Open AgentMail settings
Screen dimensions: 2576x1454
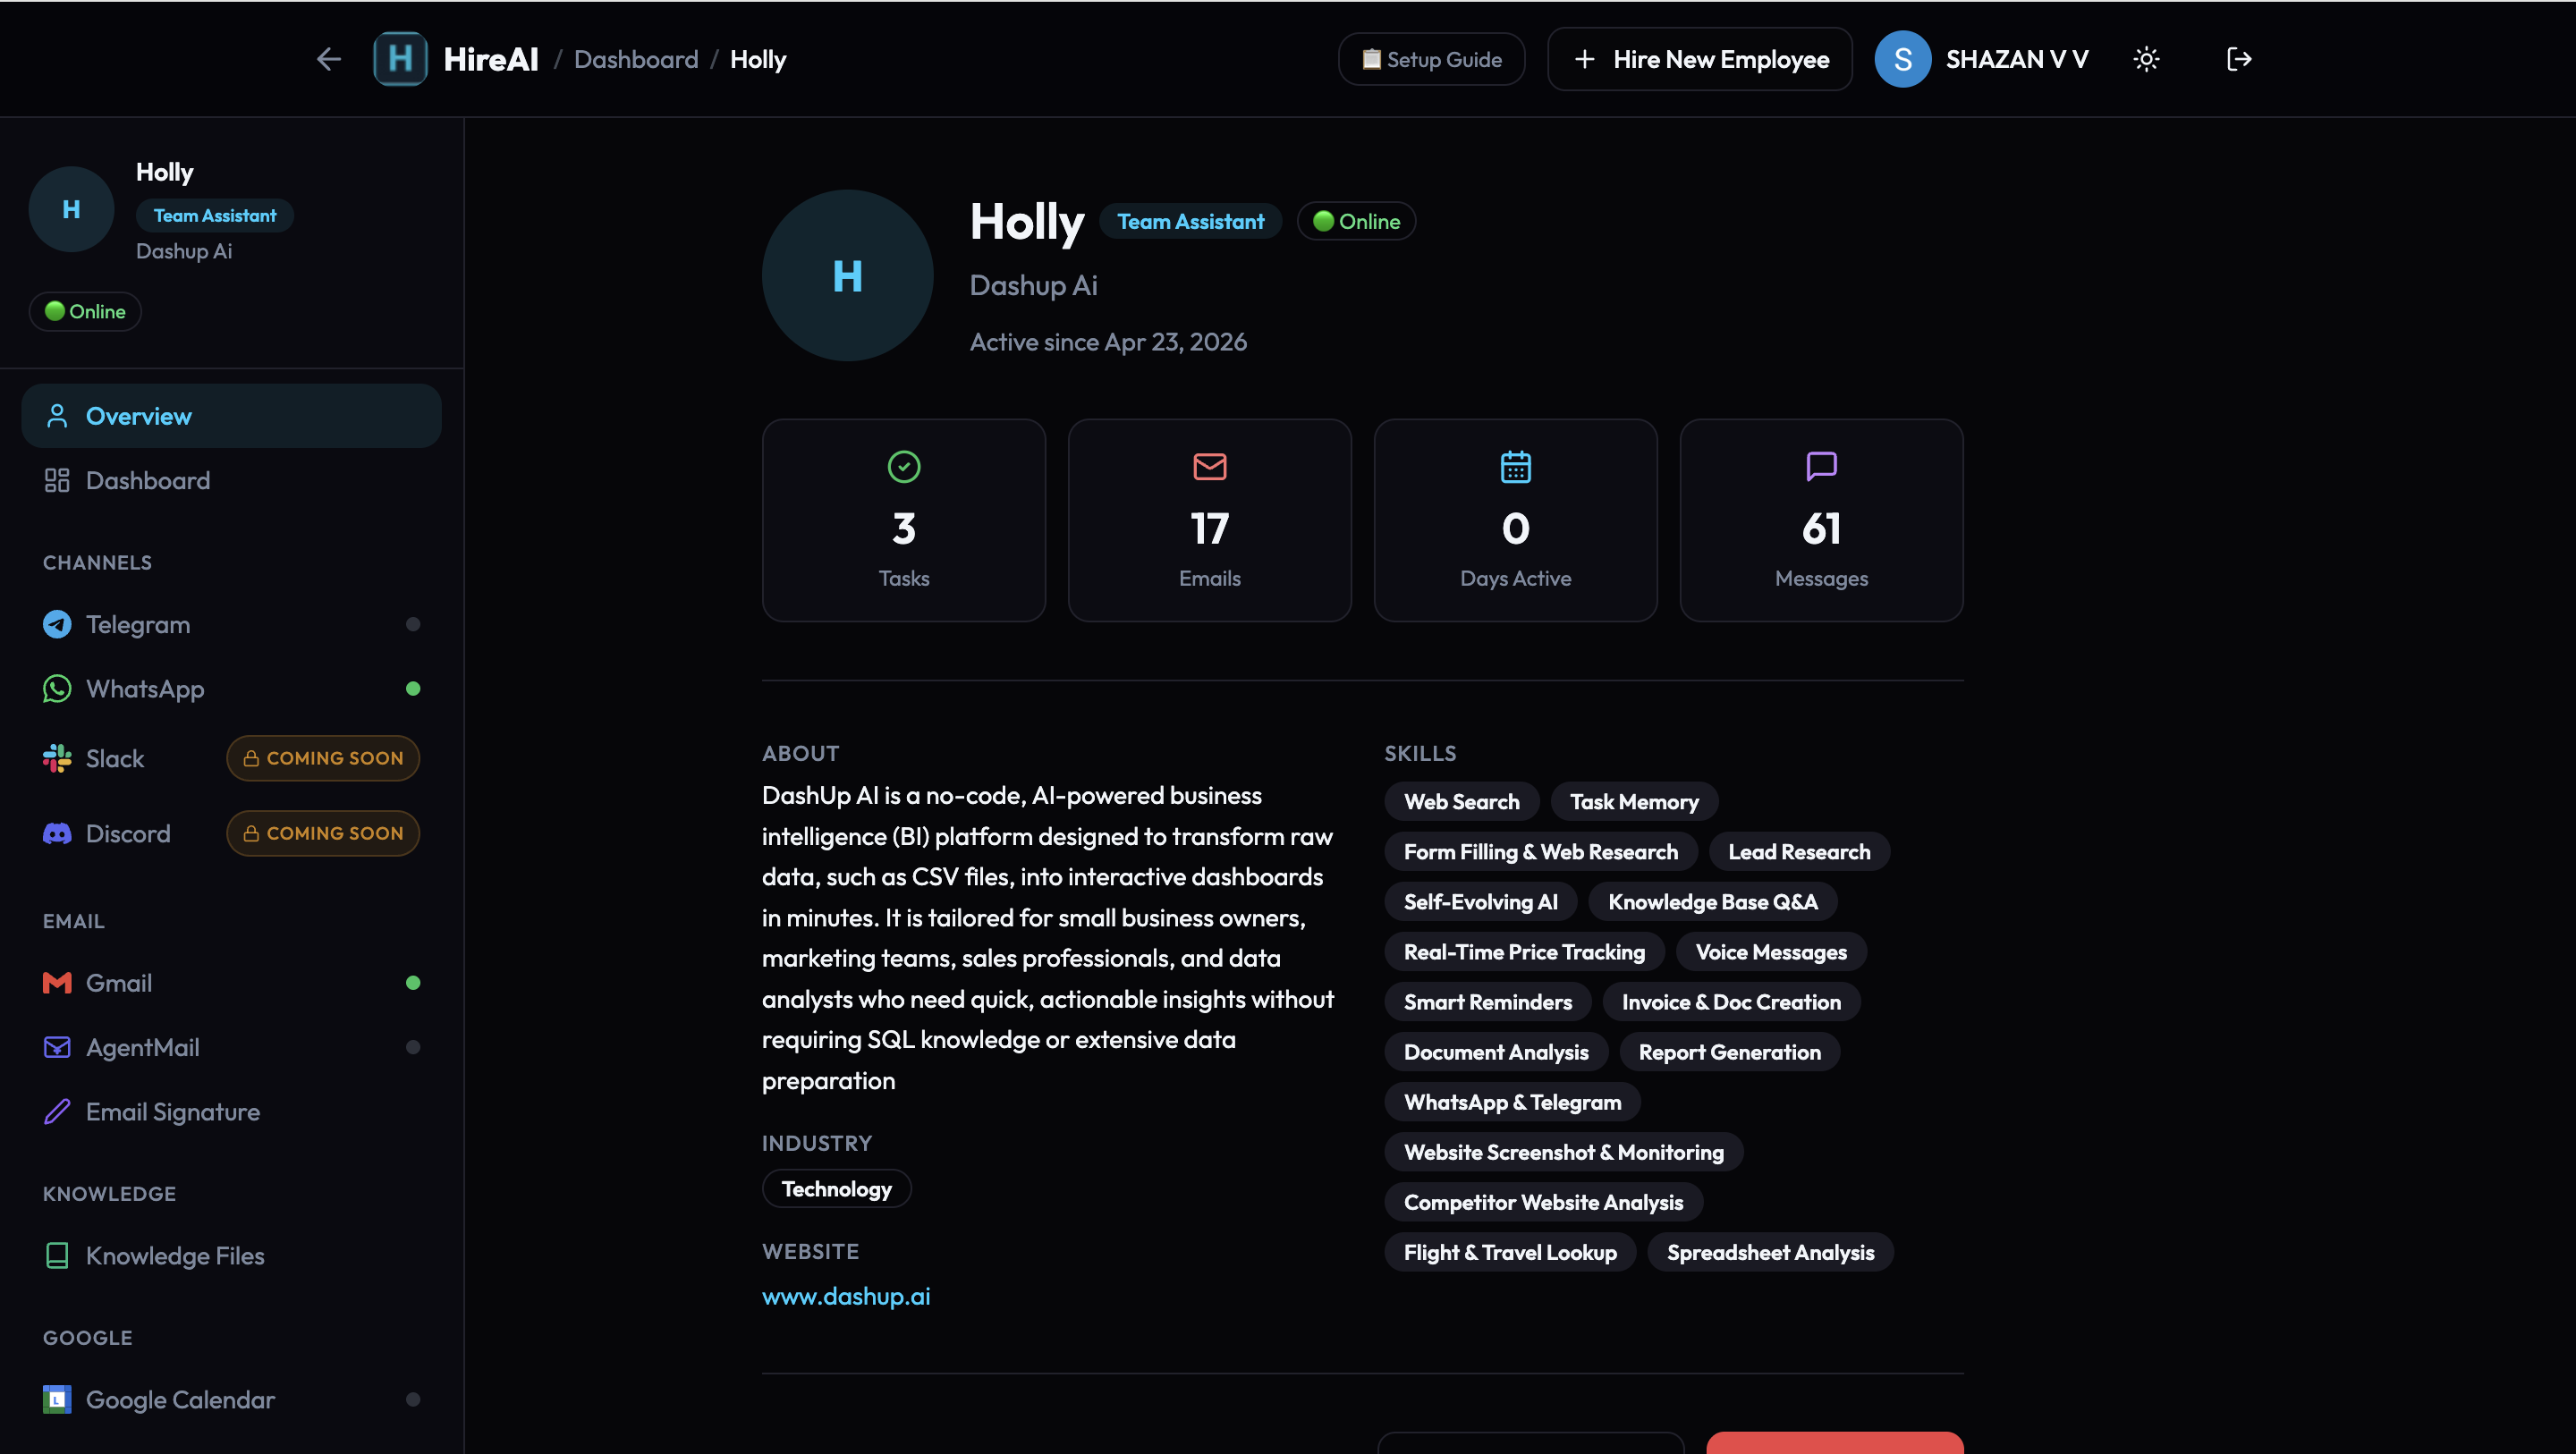[x=143, y=1047]
